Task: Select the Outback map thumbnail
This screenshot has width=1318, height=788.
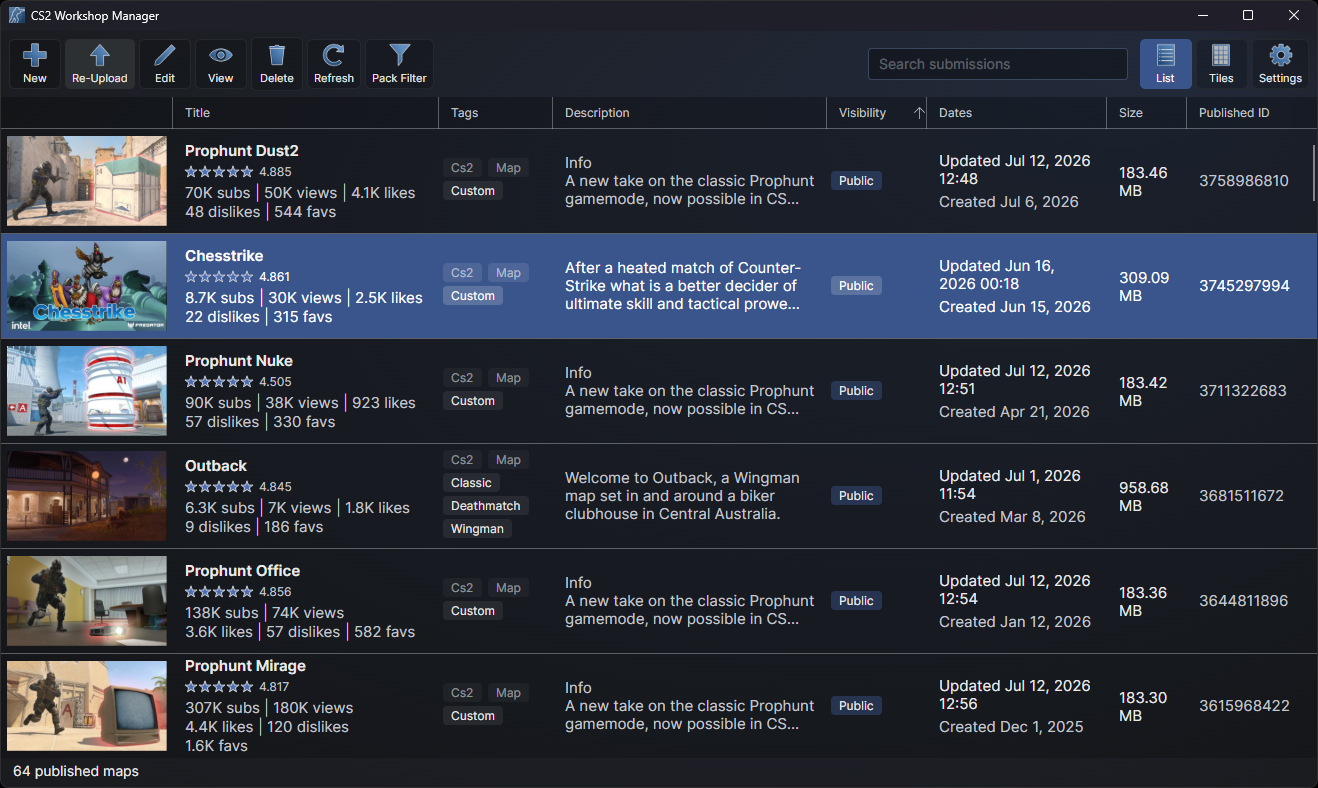Action: coord(87,496)
